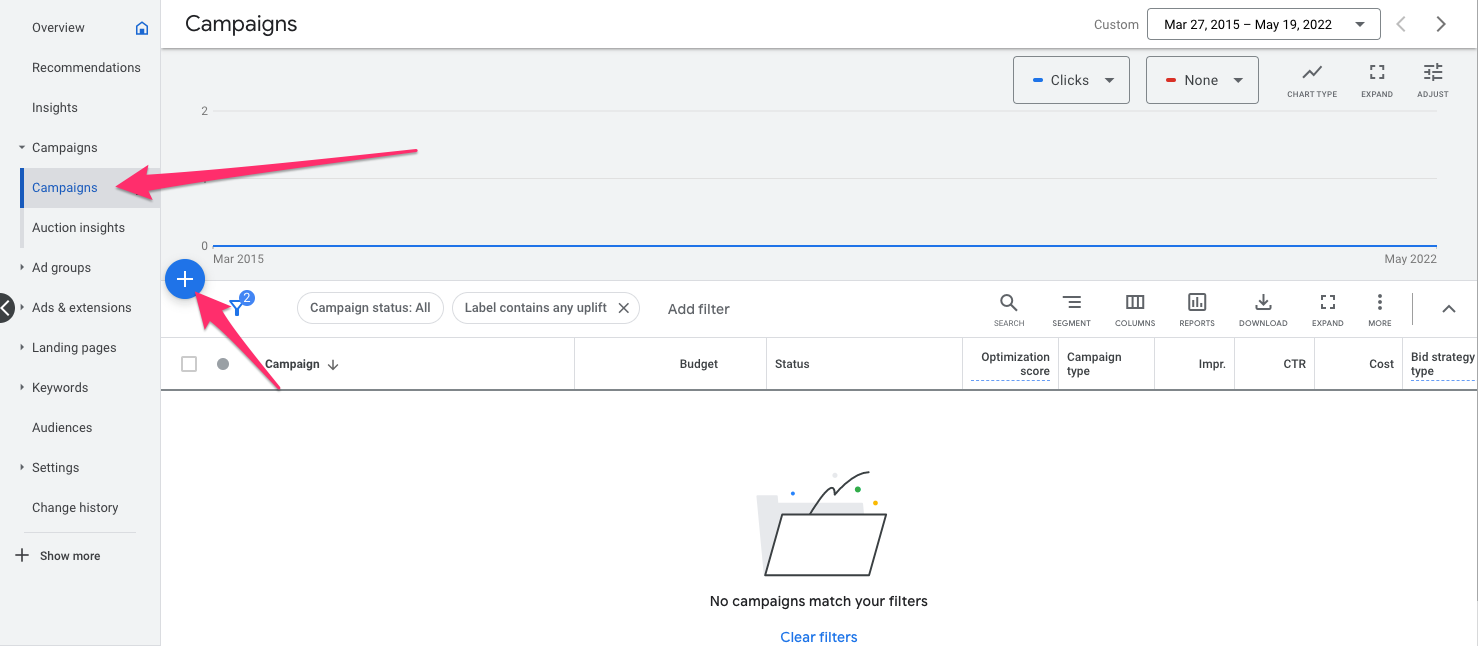Click the status dot column header
1478x646 pixels.
(223, 364)
